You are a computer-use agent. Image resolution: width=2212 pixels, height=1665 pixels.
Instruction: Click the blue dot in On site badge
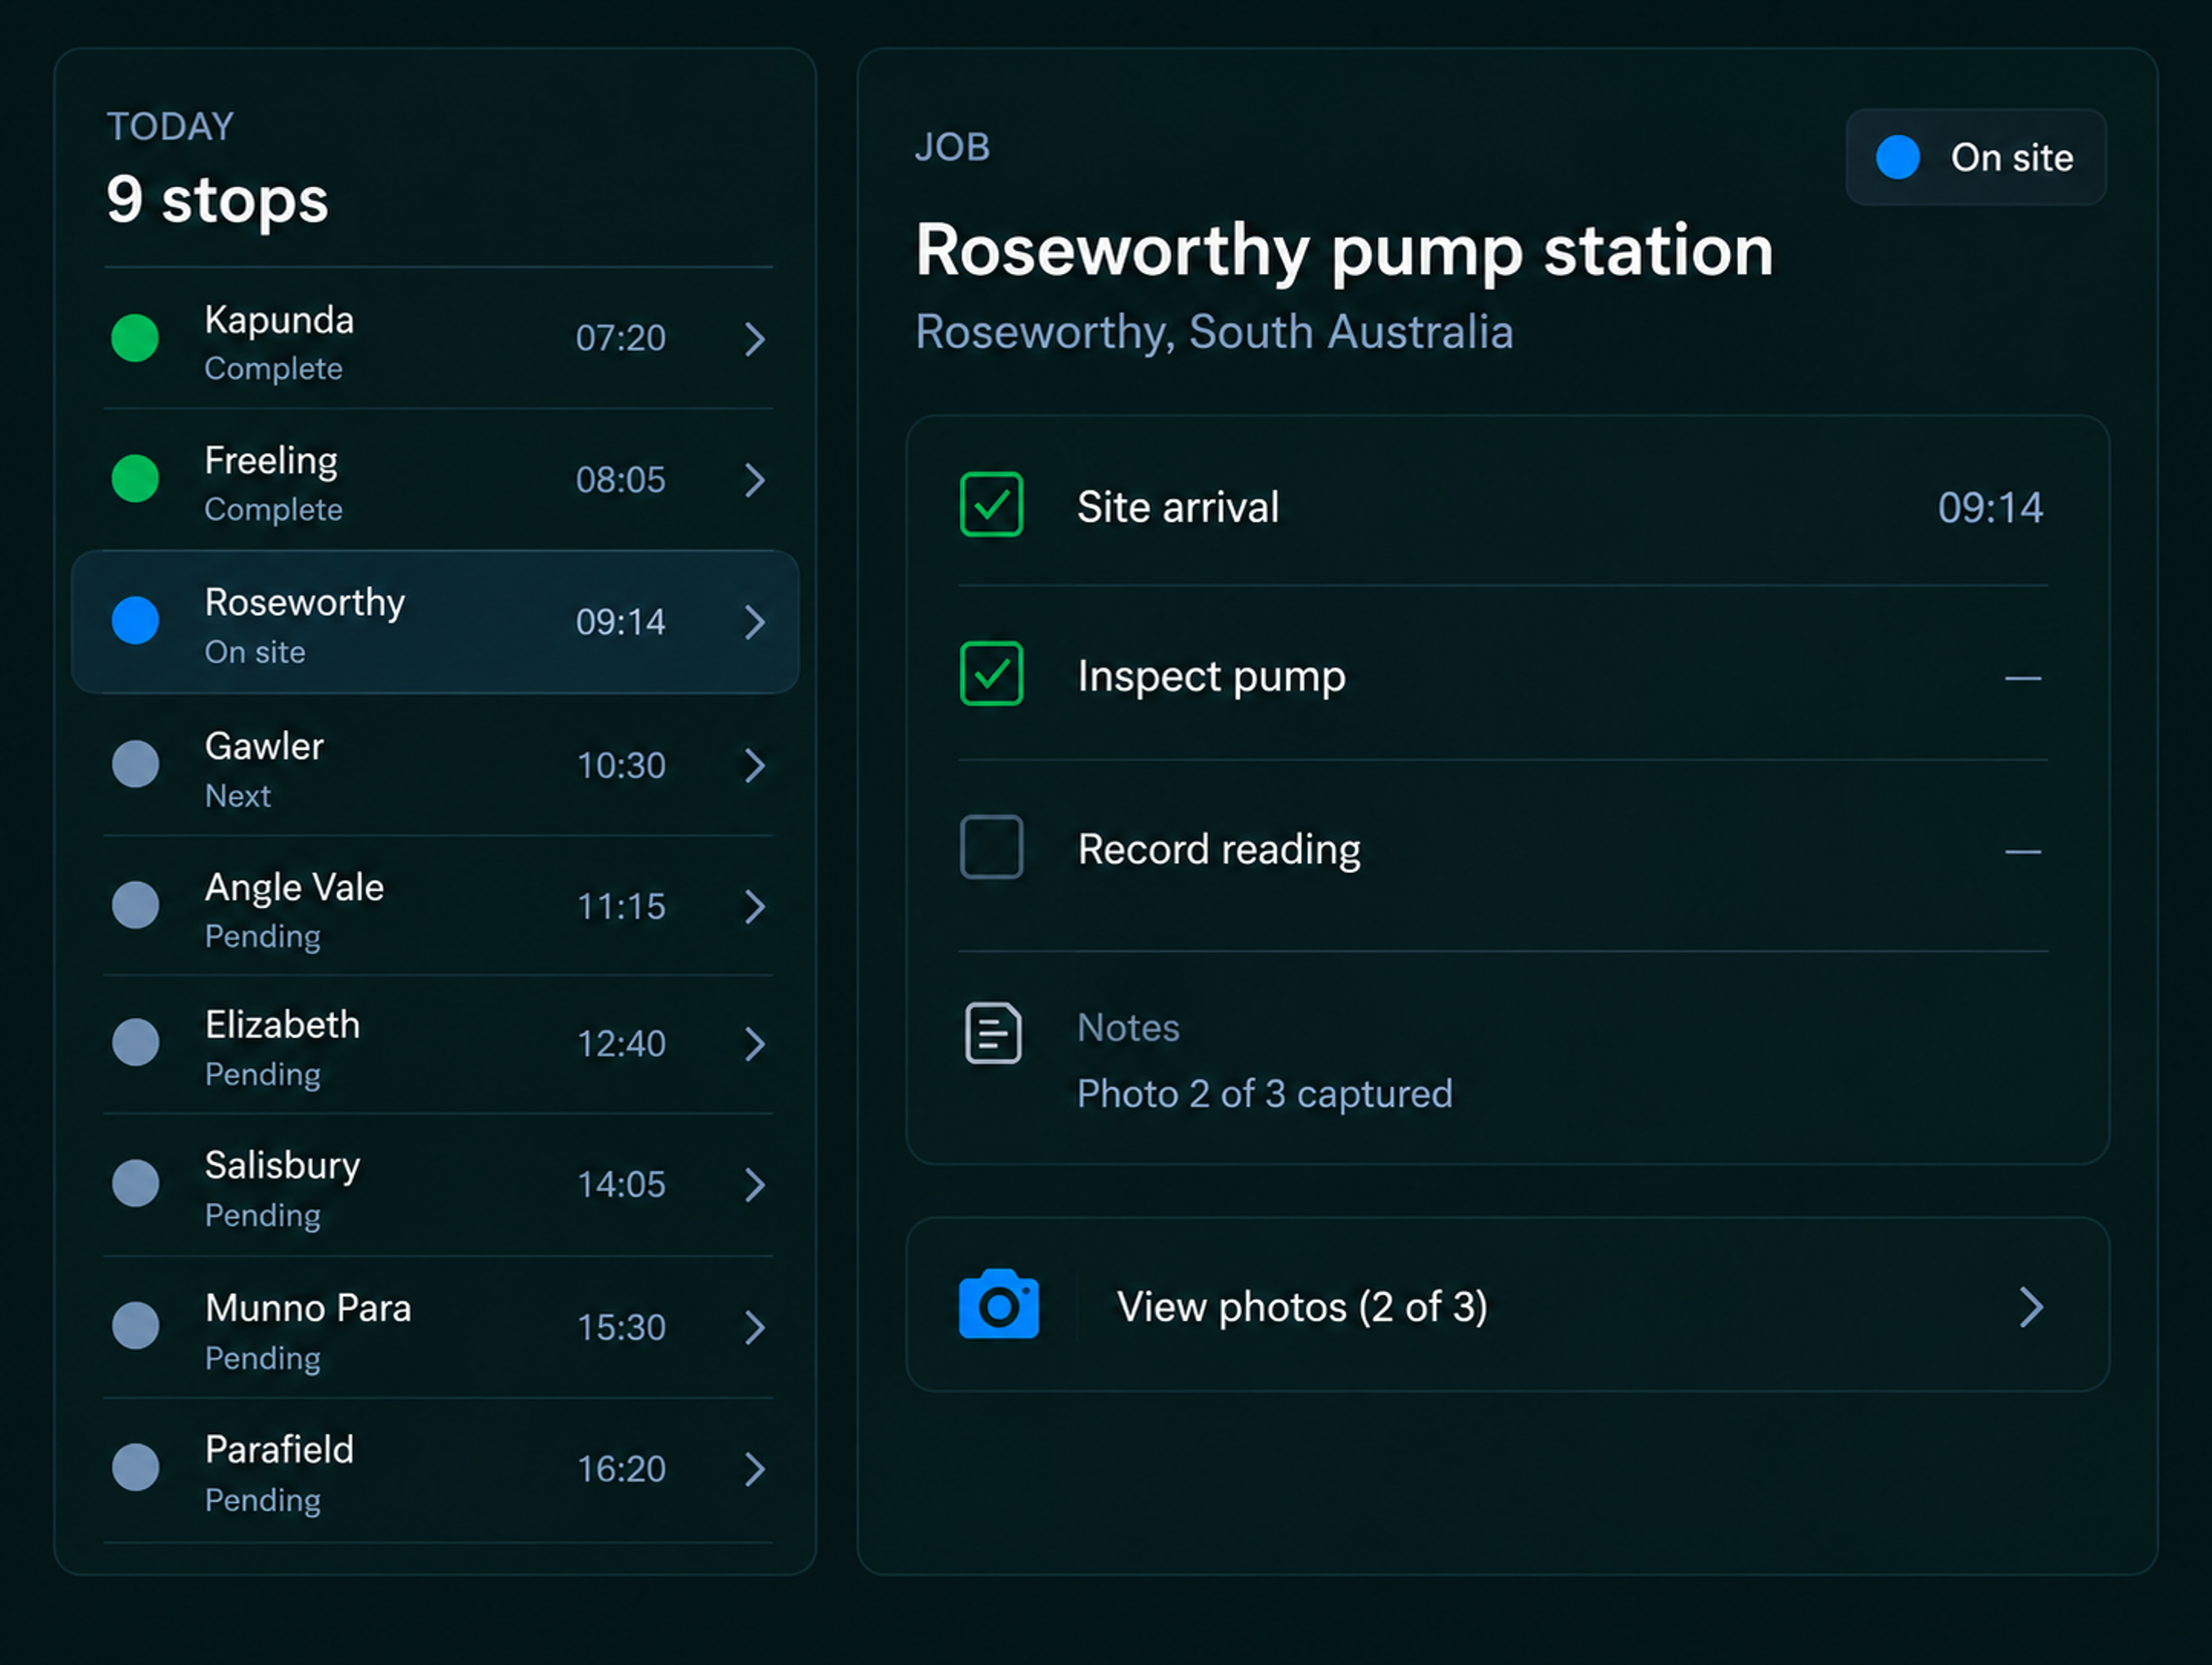click(x=1897, y=157)
